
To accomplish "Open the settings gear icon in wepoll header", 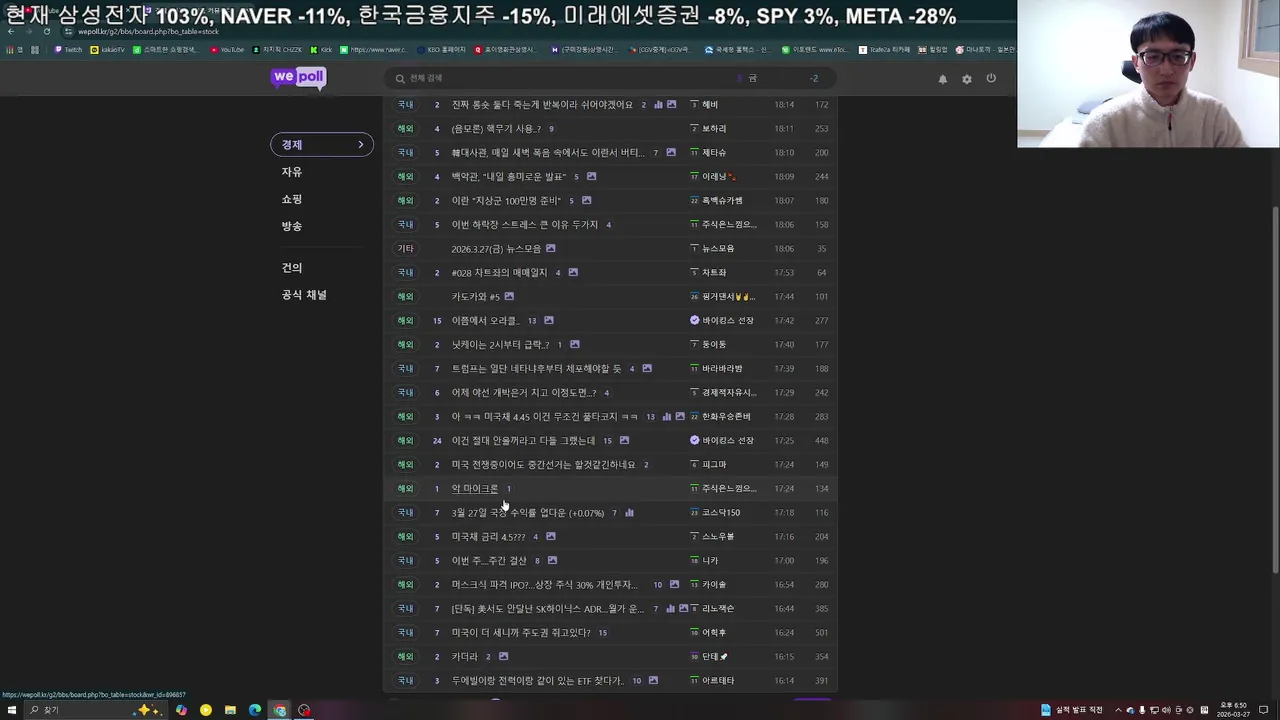I will click(x=967, y=79).
